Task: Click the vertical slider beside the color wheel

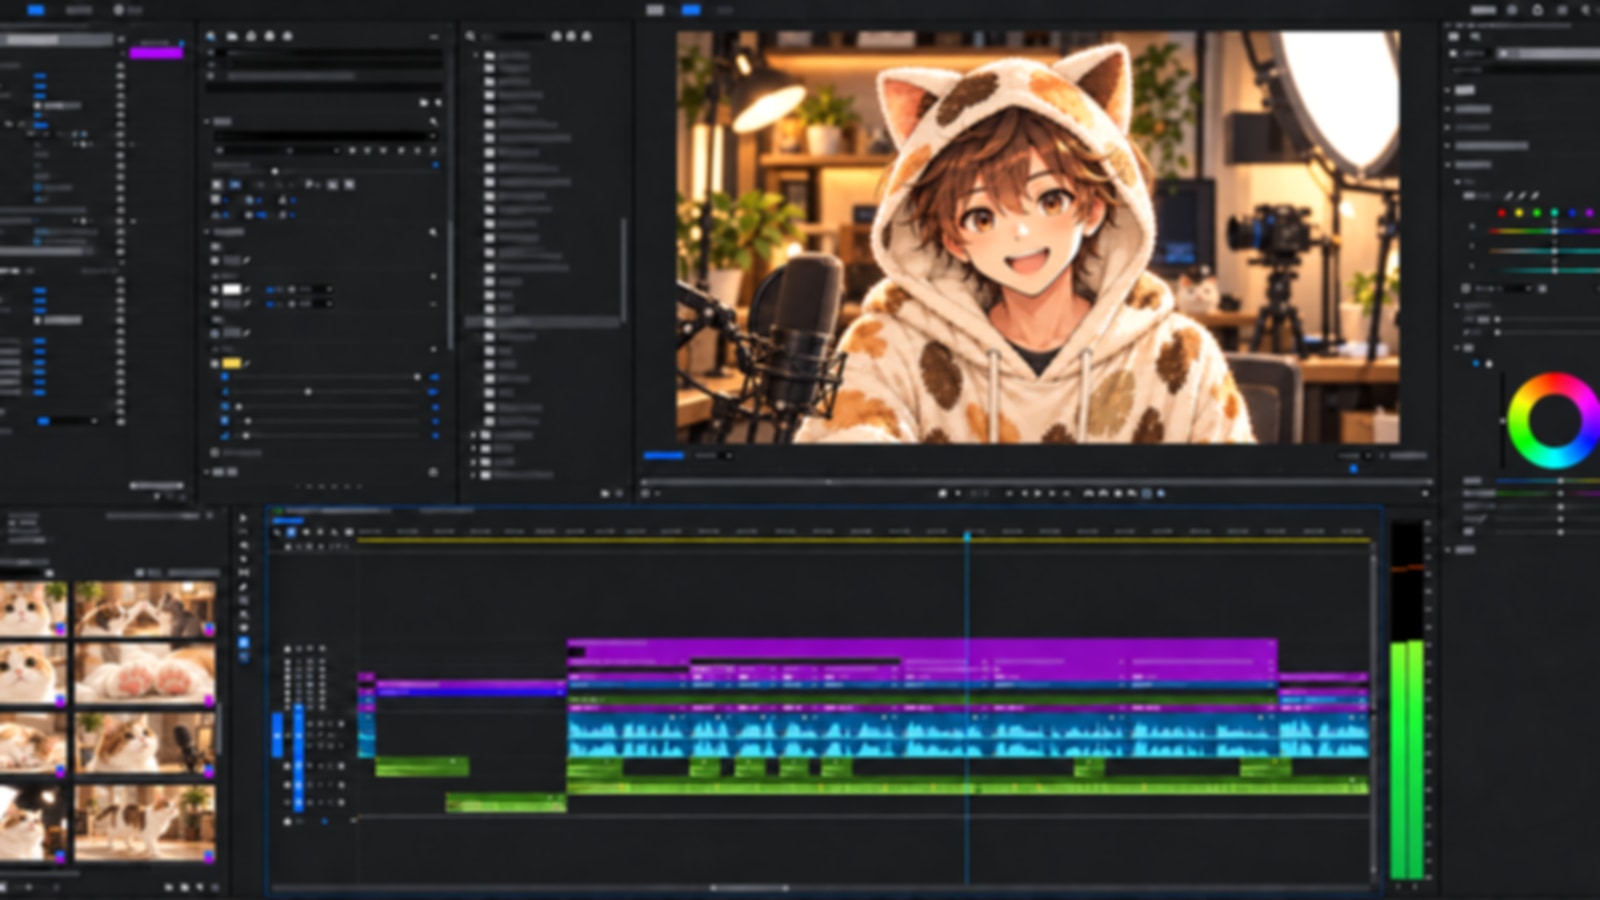Action: click(x=1501, y=422)
